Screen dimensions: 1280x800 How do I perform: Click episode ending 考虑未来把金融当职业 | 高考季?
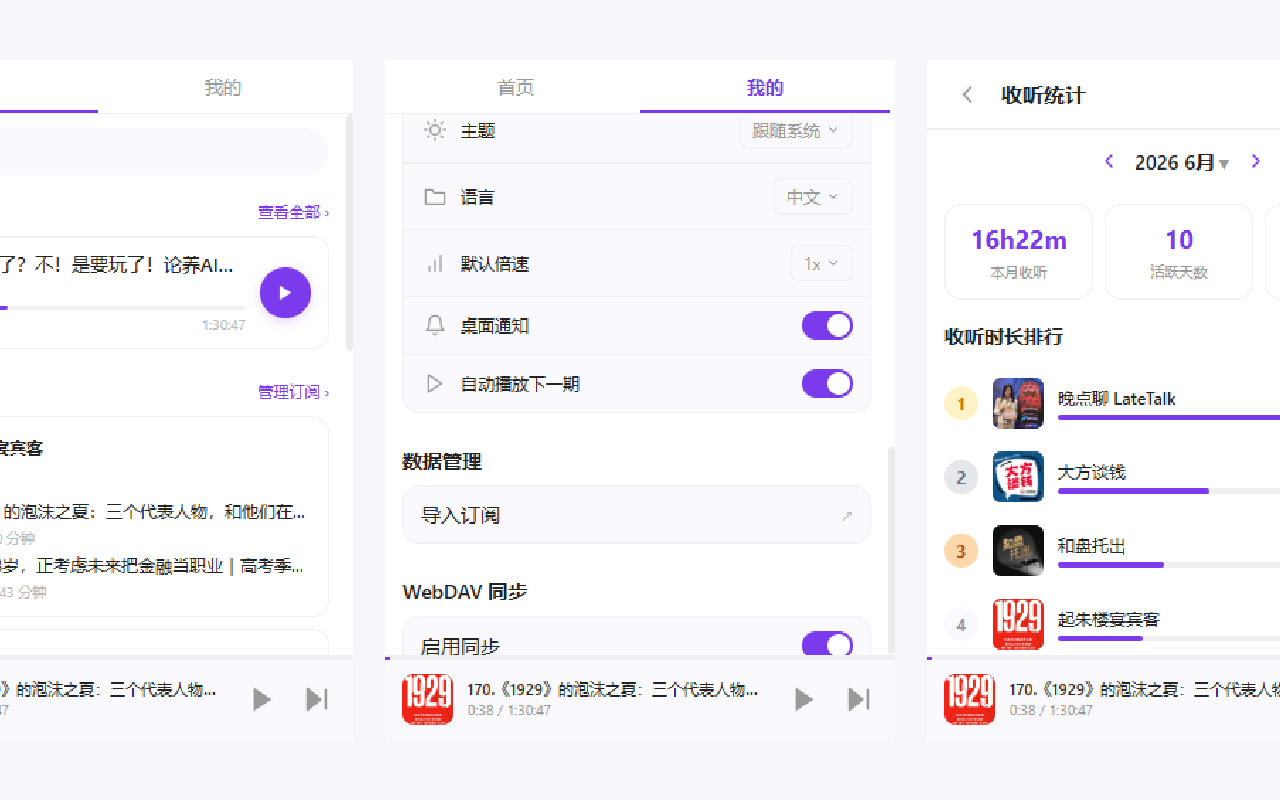click(x=152, y=566)
